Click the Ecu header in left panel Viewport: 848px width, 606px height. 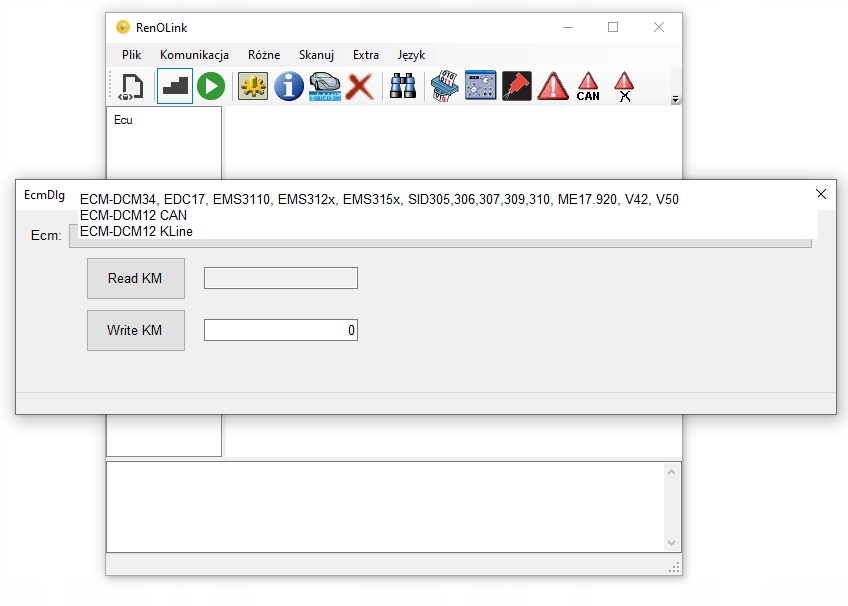coord(123,120)
